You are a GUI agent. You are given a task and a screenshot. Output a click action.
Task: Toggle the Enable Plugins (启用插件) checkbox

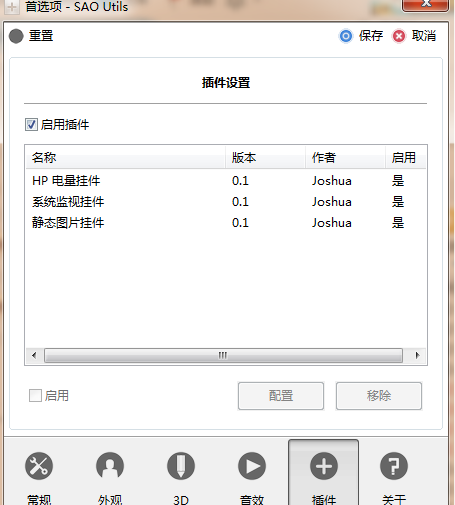(31, 125)
